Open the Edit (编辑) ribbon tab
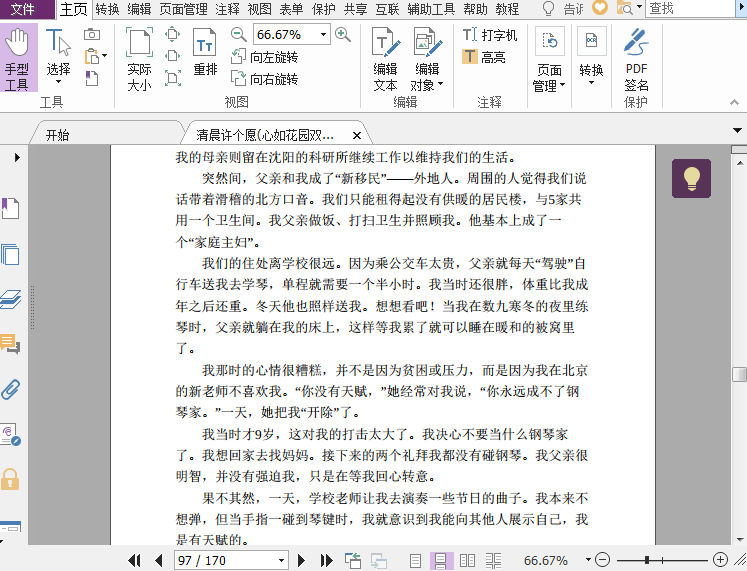Viewport: 747px width, 571px height. (x=139, y=9)
